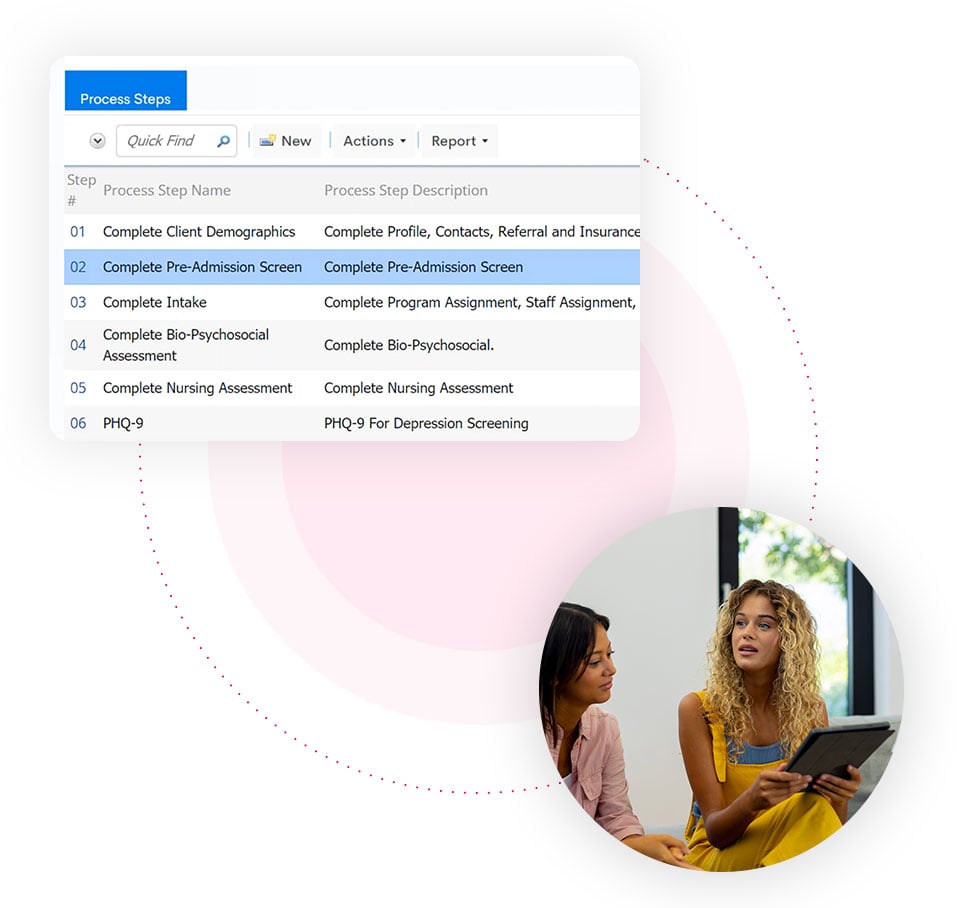Click the New record icon beside New

pos(266,140)
